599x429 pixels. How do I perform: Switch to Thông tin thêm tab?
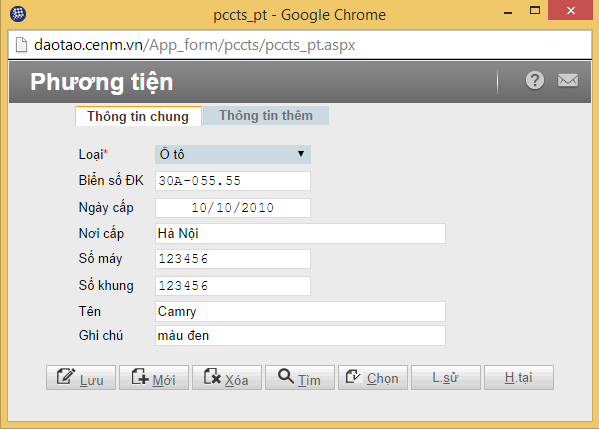tap(266, 115)
